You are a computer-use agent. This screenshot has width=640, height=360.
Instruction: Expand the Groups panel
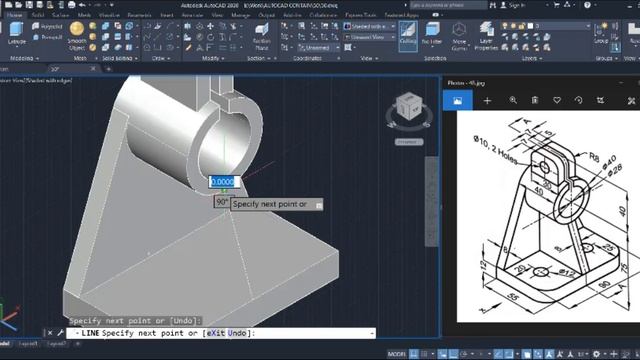[606, 58]
